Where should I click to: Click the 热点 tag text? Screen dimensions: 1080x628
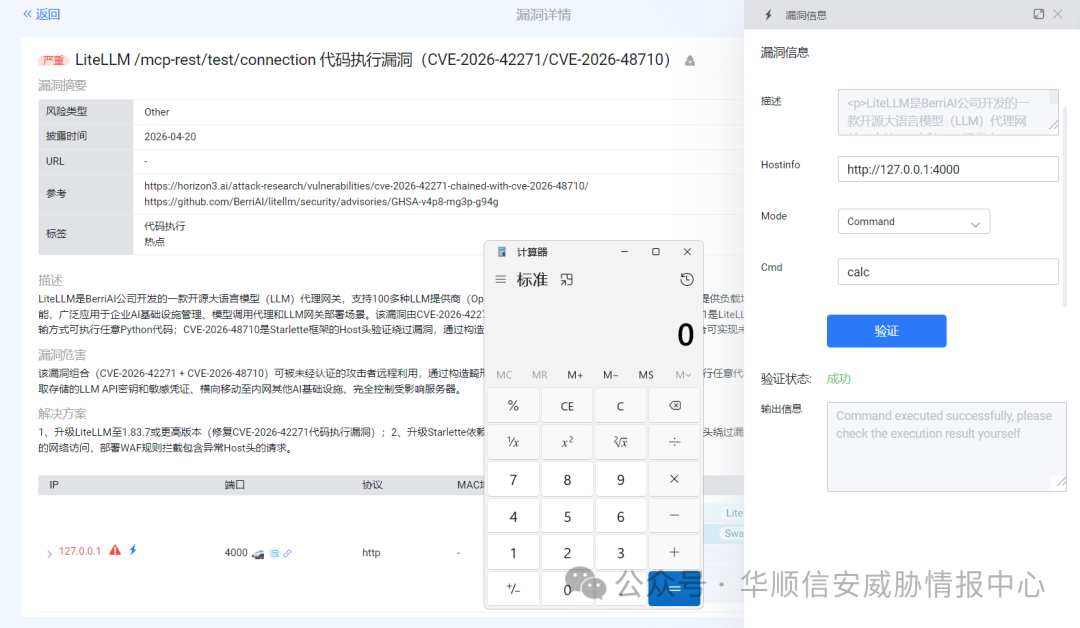click(x=154, y=242)
